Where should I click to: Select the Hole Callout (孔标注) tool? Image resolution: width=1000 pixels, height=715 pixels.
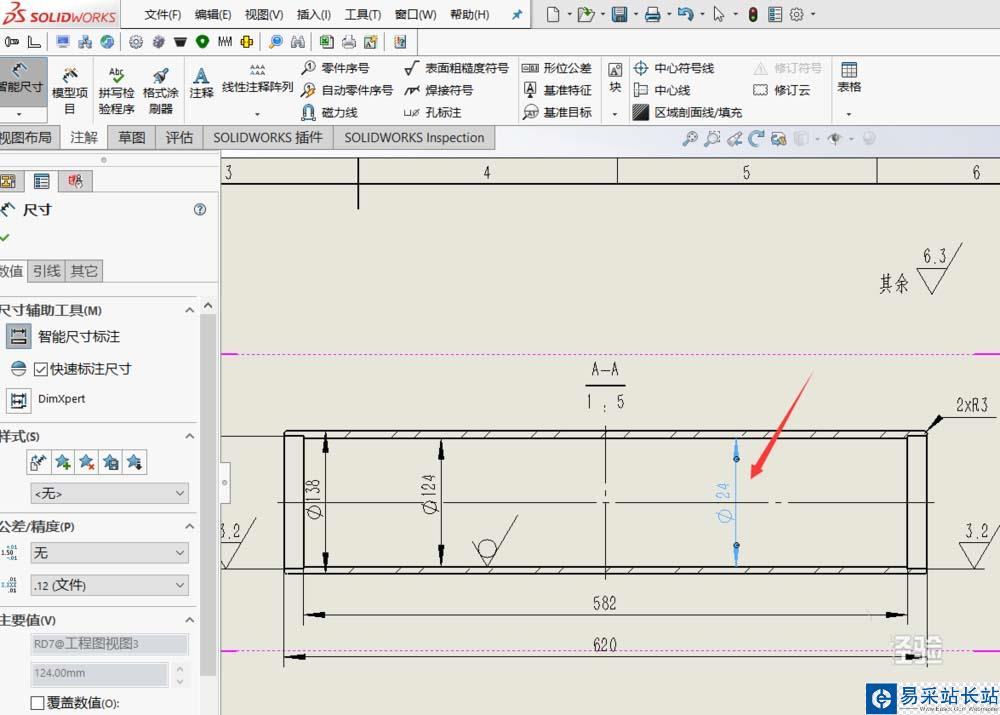[433, 113]
